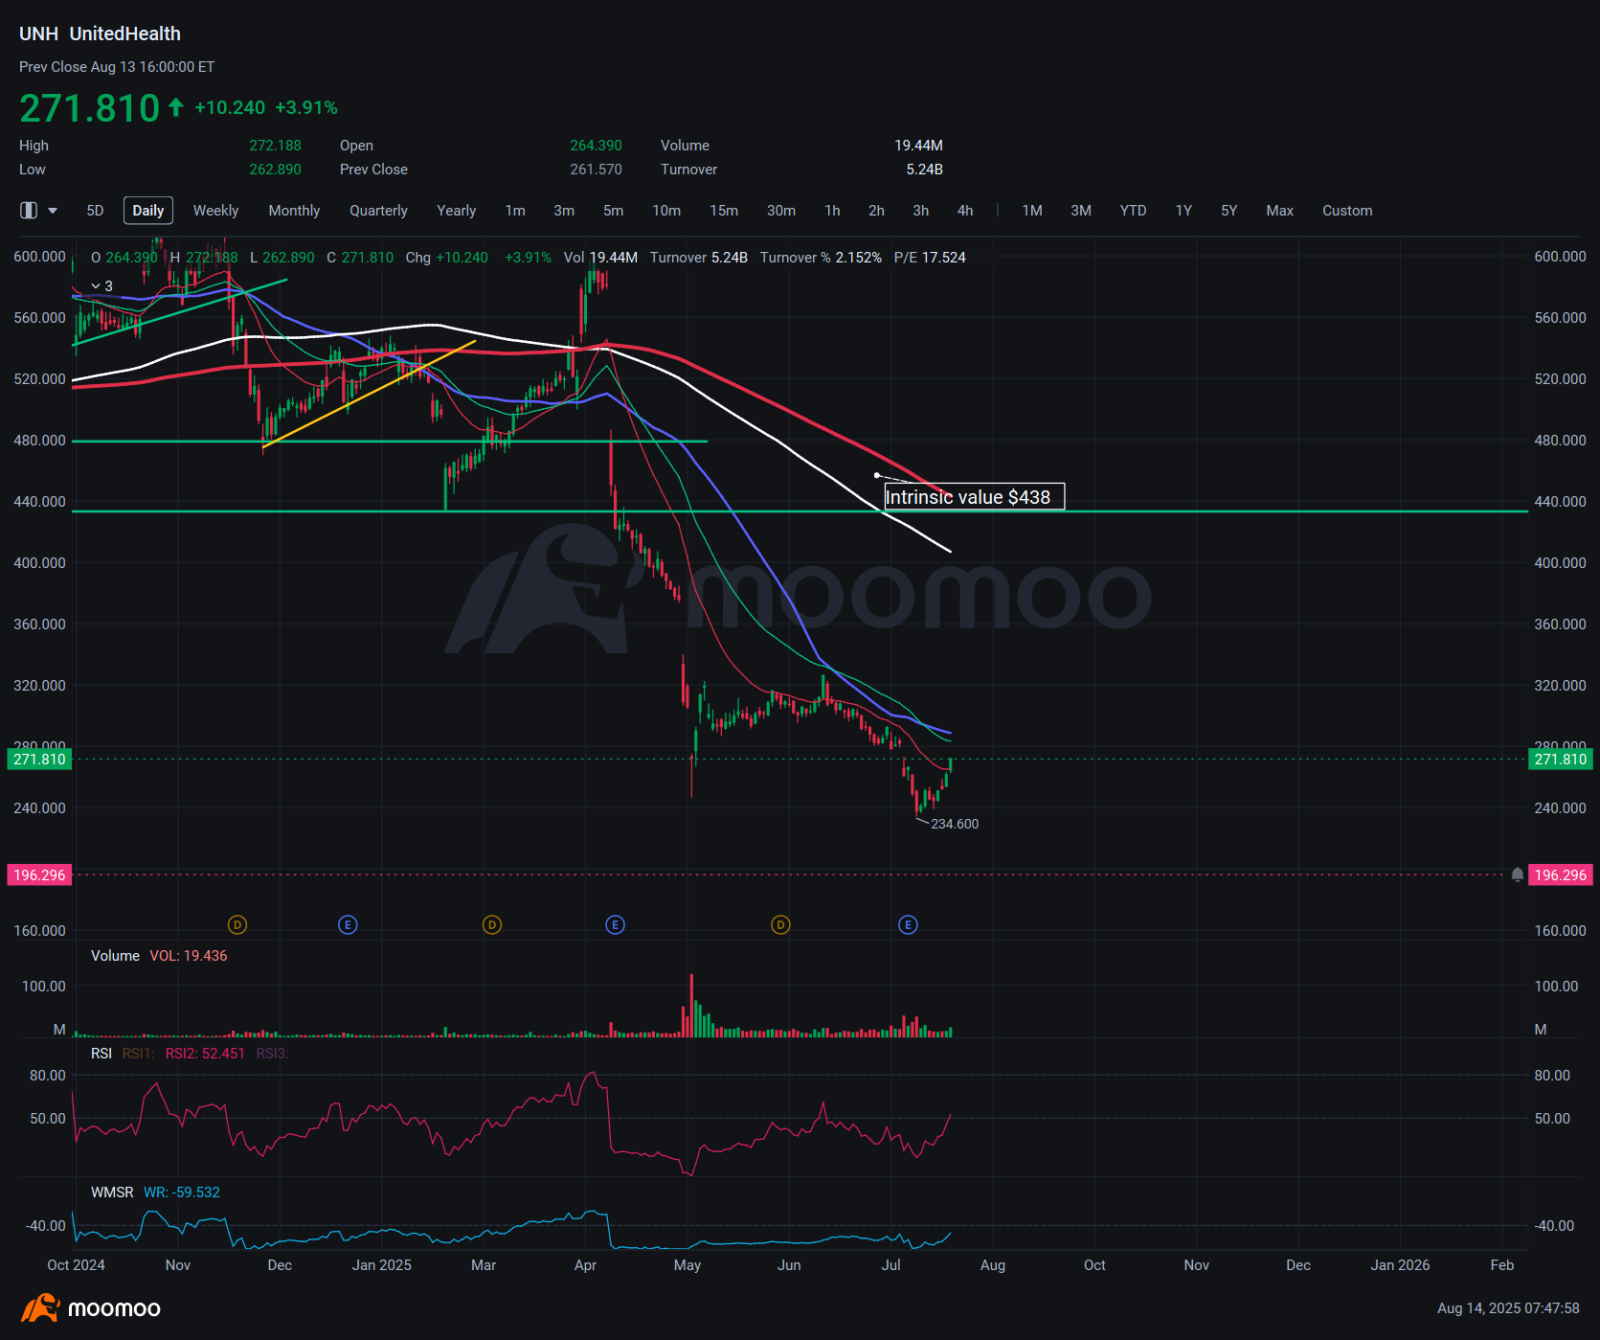
Task: Click the earnings marker near July
Action: pyautogui.click(x=908, y=925)
